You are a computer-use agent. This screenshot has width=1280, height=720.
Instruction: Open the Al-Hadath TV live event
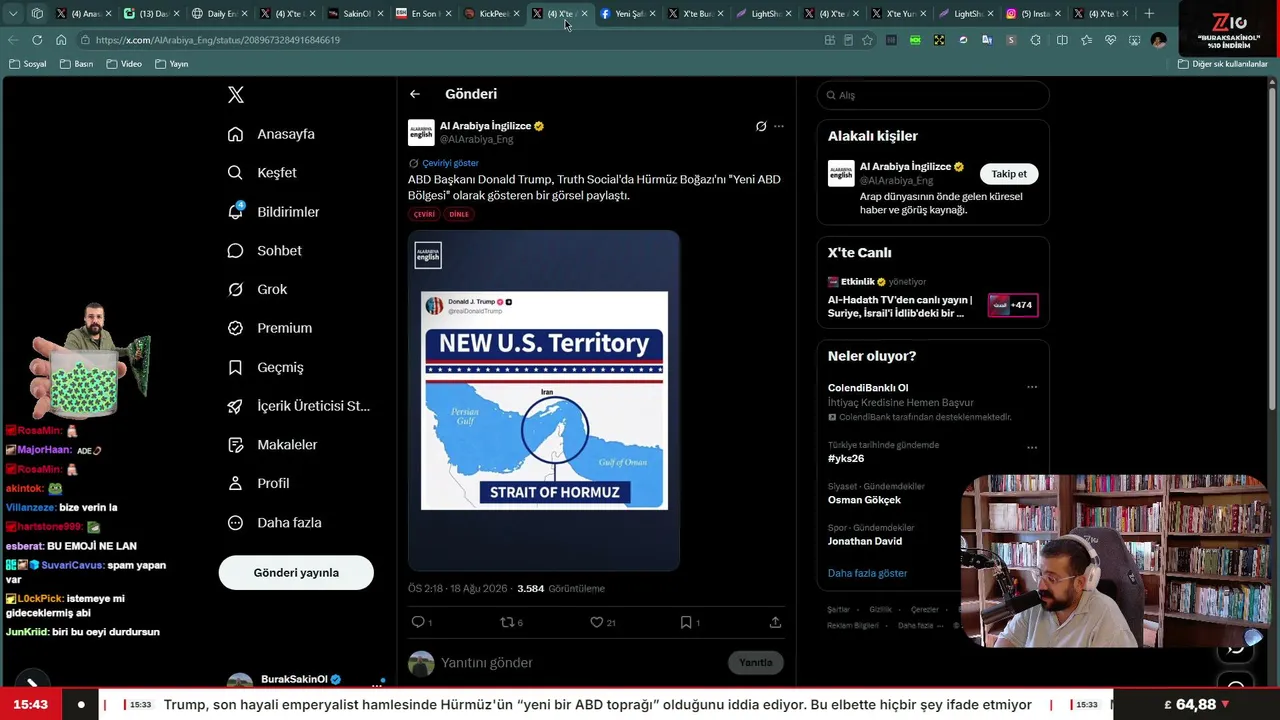tap(933, 300)
